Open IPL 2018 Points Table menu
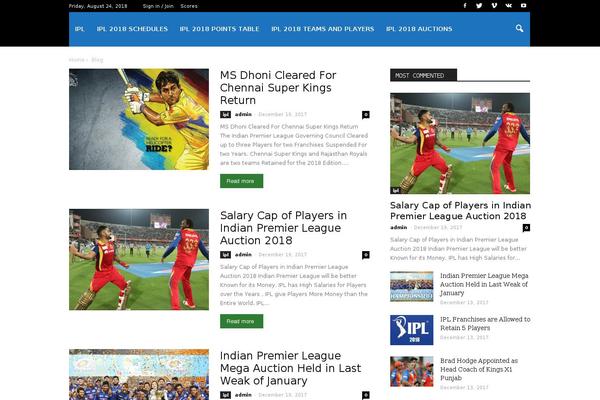This screenshot has height=400, width=600. 219,29
